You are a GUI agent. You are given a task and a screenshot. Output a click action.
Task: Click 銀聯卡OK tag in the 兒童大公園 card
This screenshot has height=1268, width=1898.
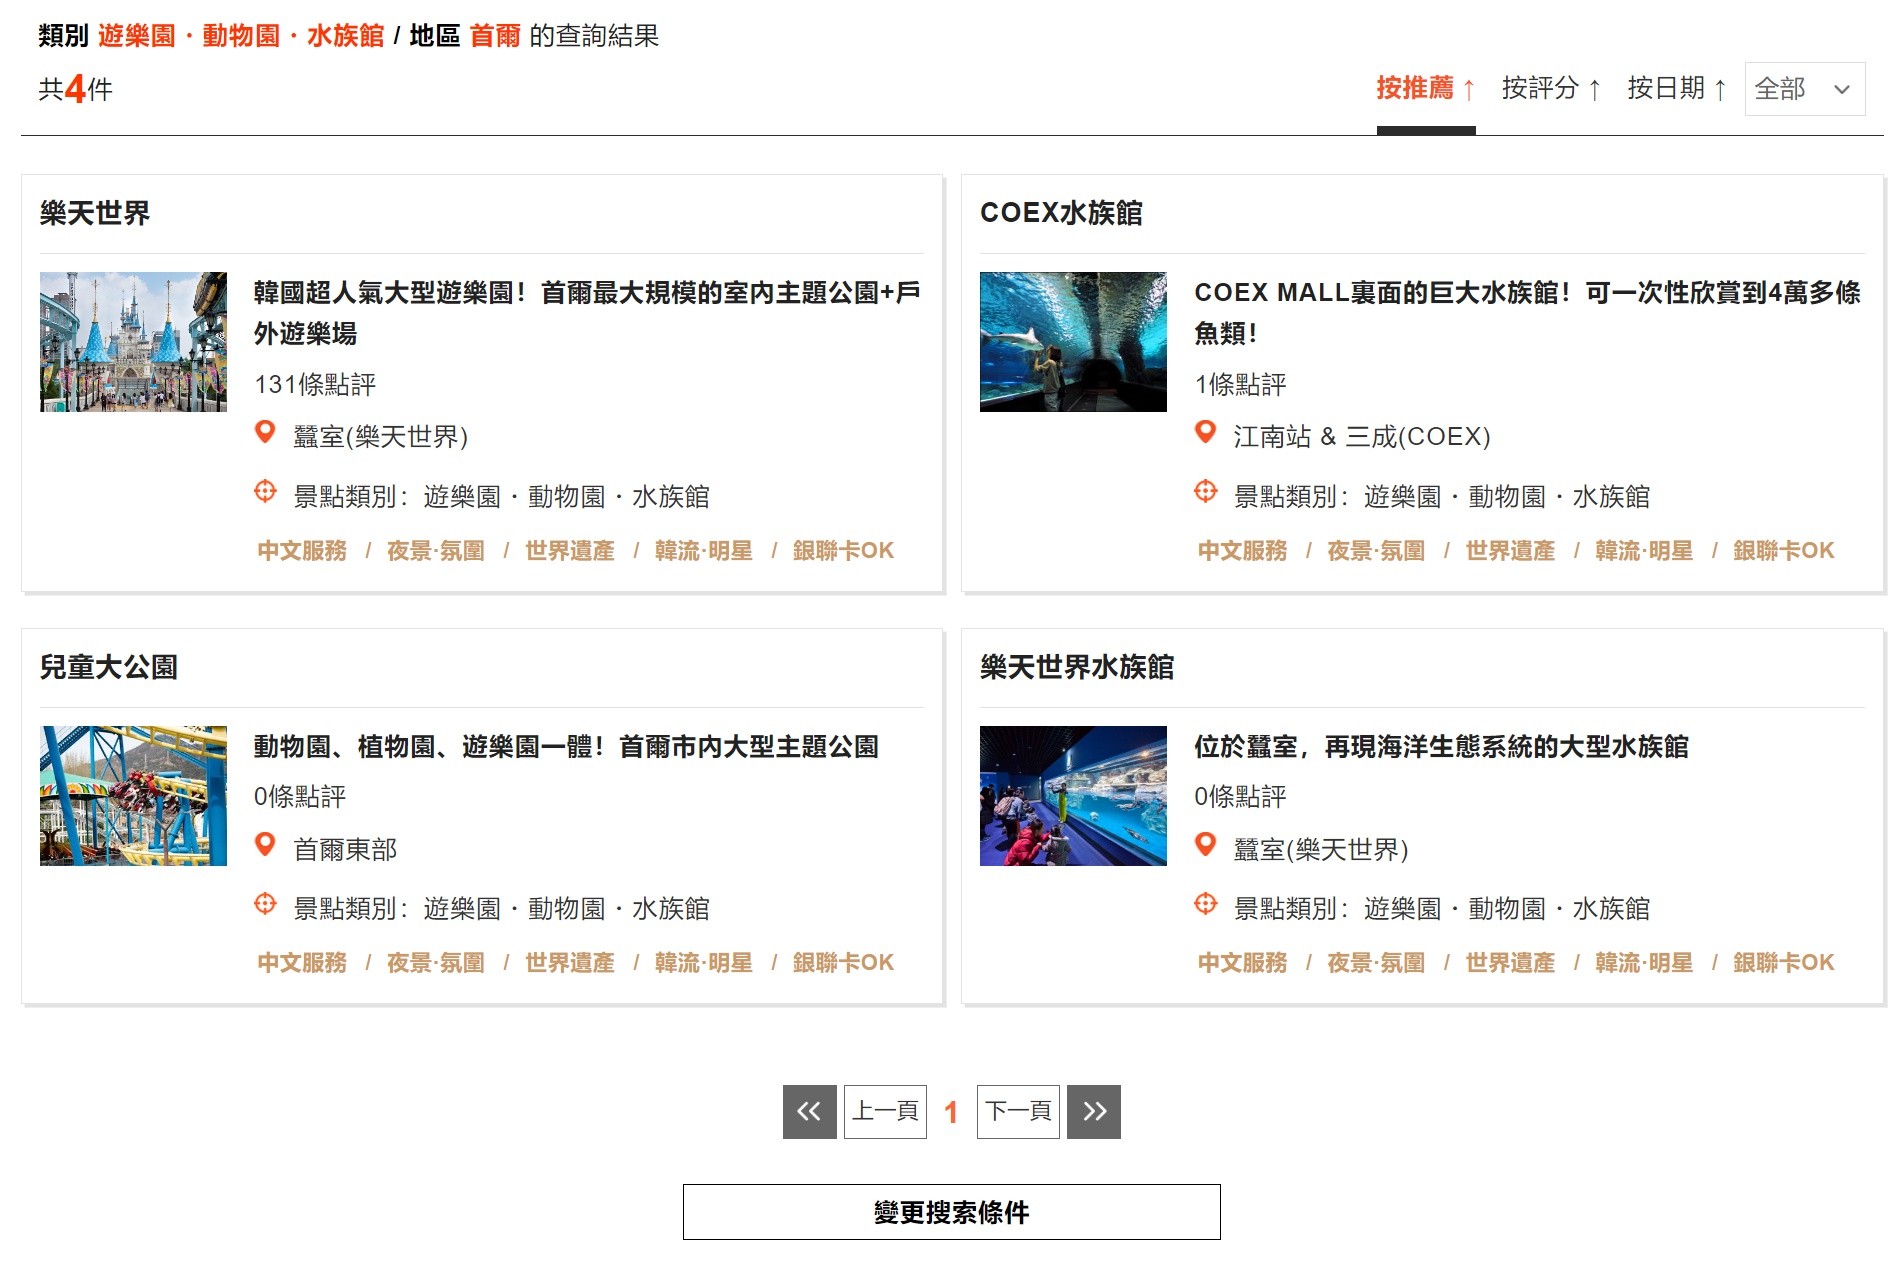point(844,963)
